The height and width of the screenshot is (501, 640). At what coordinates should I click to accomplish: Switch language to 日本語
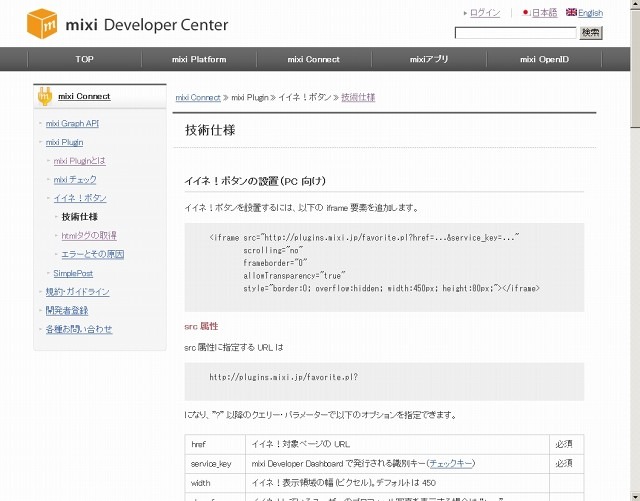click(544, 13)
